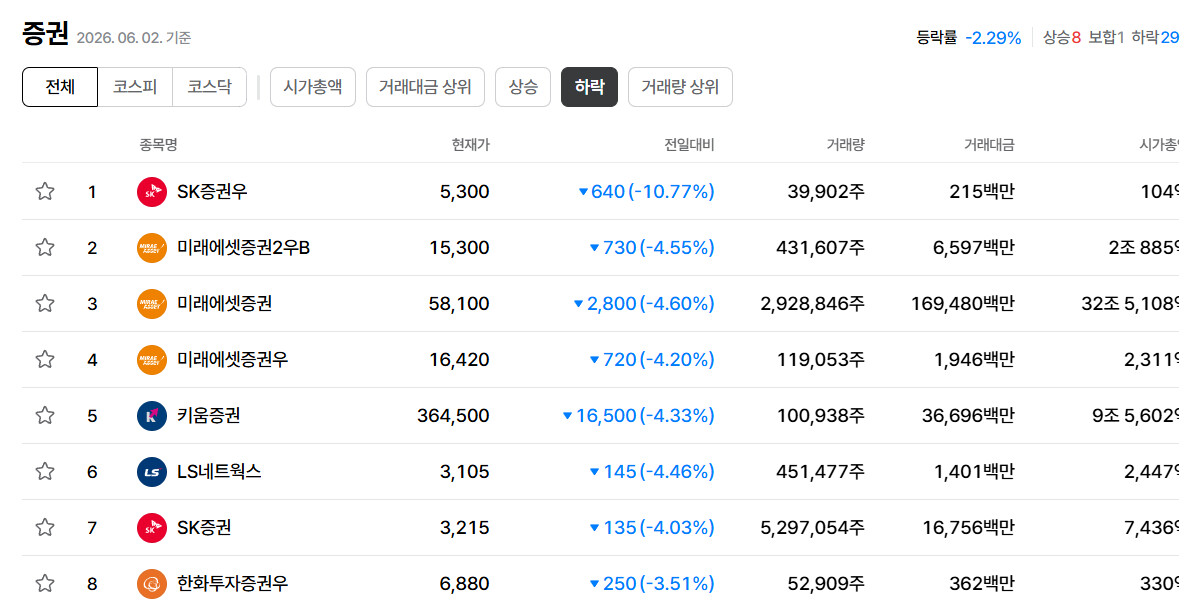Open 미래에셋증권2우B stock link
This screenshot has height=605, width=1202.
coord(243,247)
